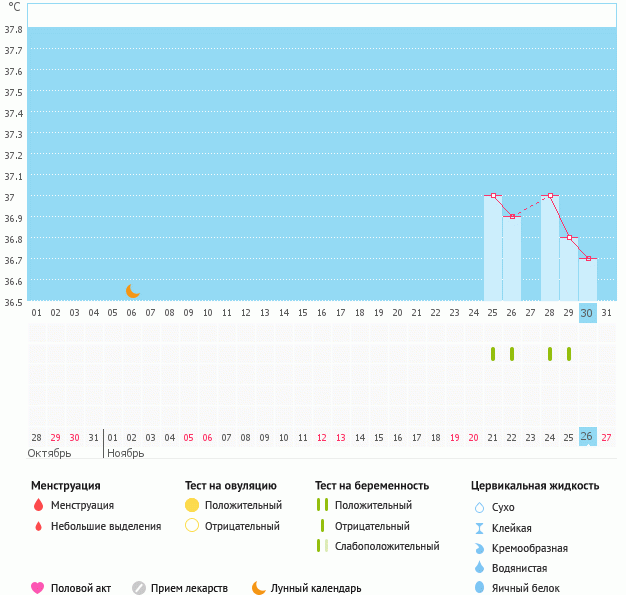Click the Слабоположительный legend label
Screen dimensions: 626x595
click(x=387, y=546)
